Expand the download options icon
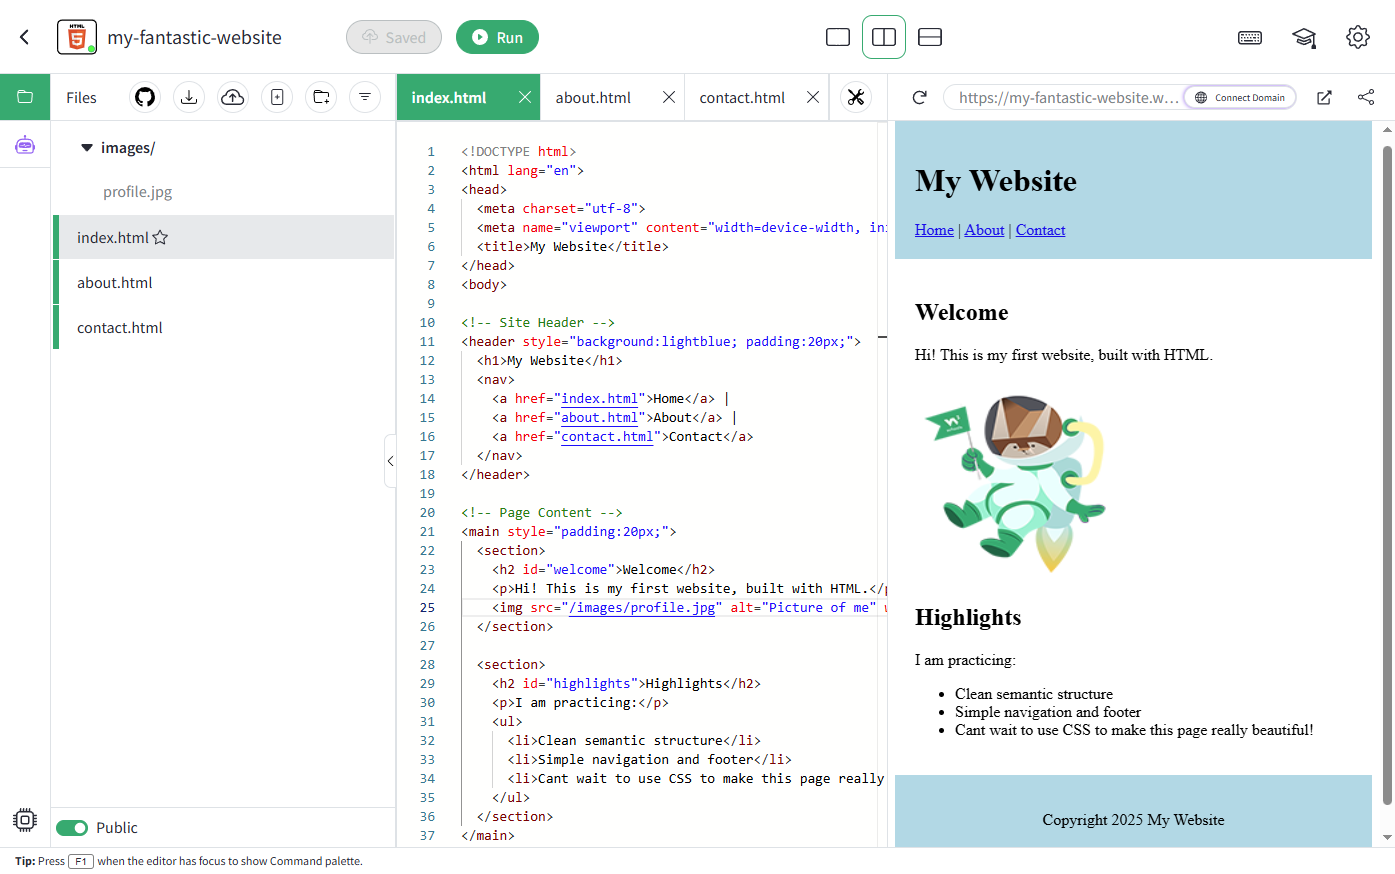The image size is (1395, 874). click(189, 97)
